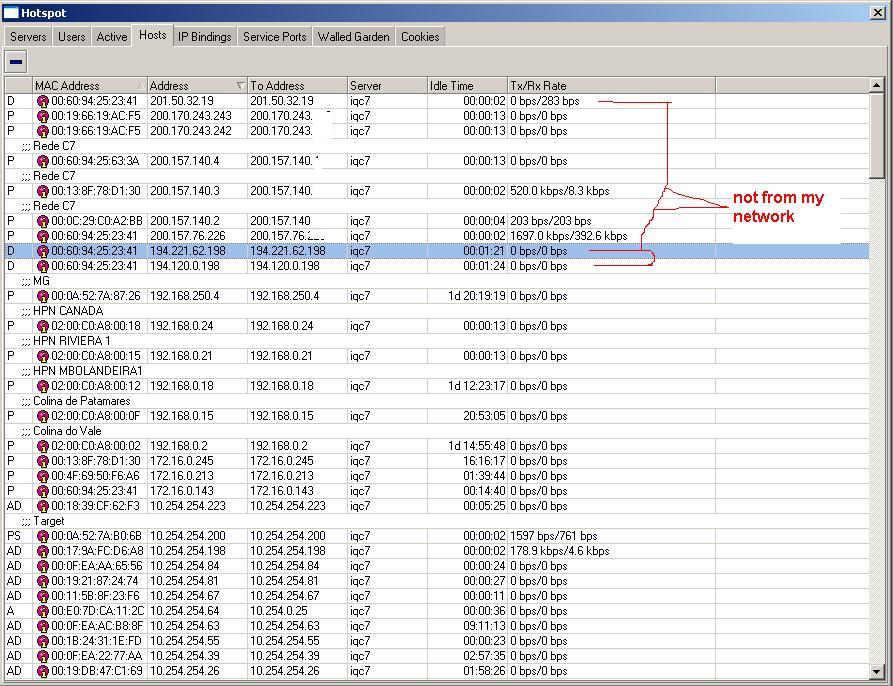Click host icon for address 192.168.0.2
893x686 pixels.
(43, 446)
